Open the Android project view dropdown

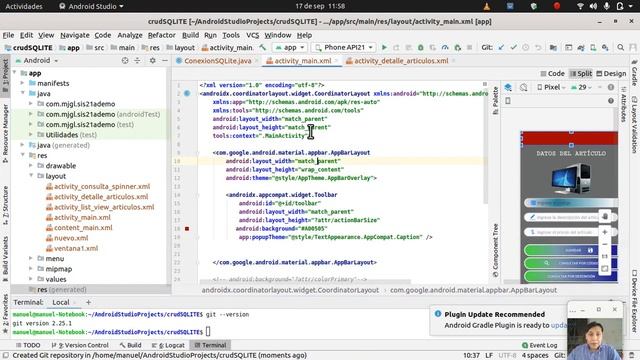(x=37, y=60)
